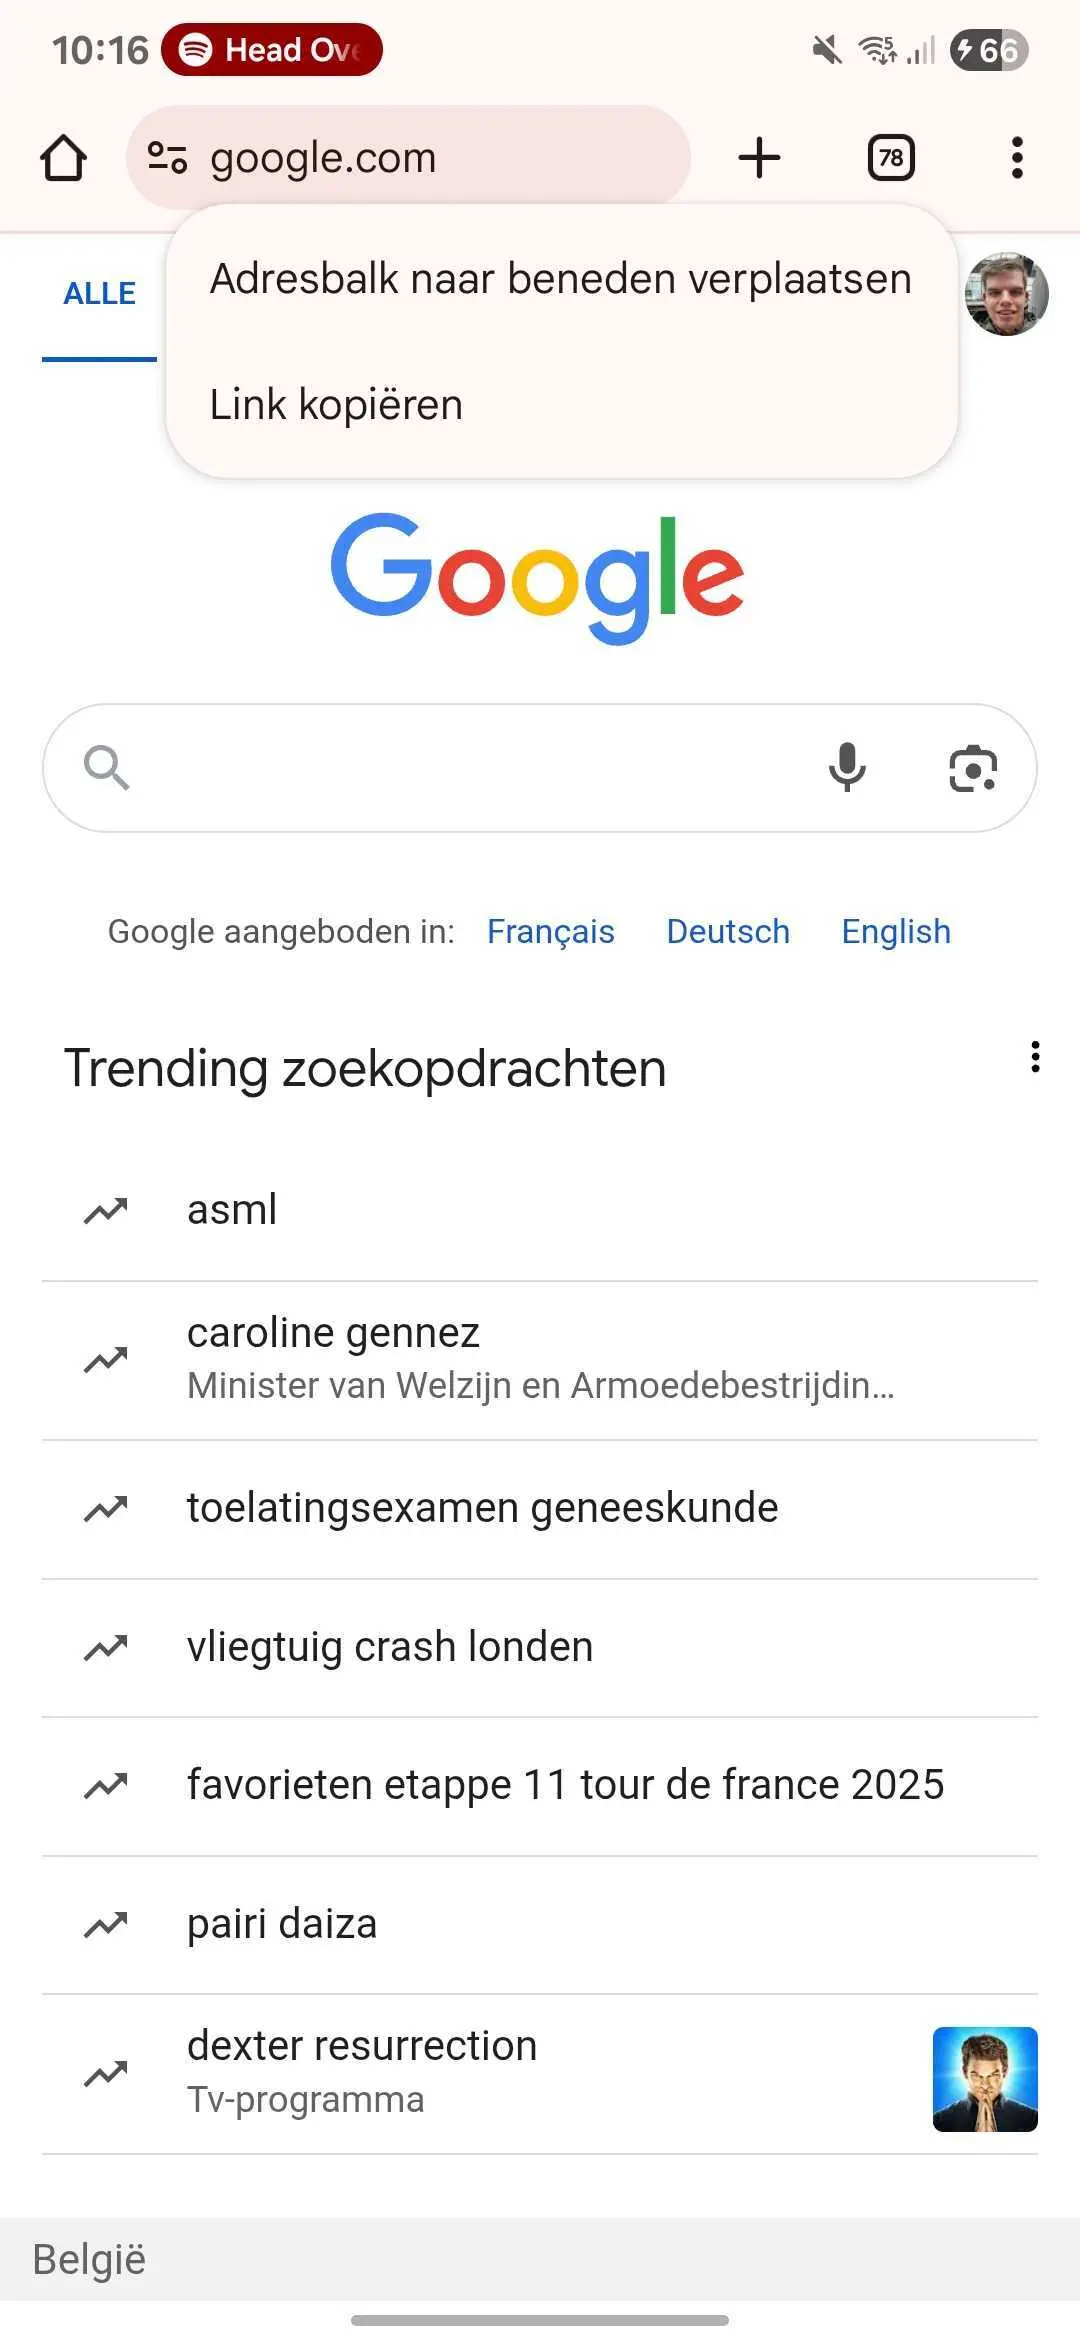Open a new tab with the plus icon
The height and width of the screenshot is (2340, 1080).
tap(759, 156)
